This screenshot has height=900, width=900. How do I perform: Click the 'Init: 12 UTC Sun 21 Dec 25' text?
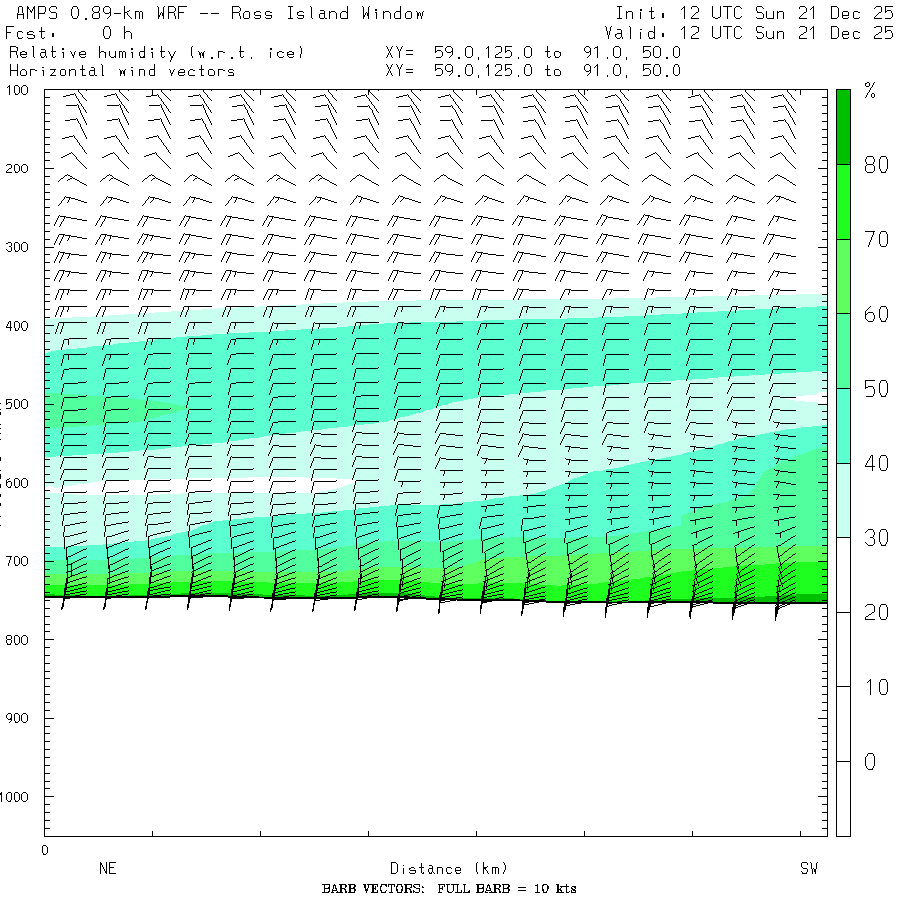coord(754,13)
